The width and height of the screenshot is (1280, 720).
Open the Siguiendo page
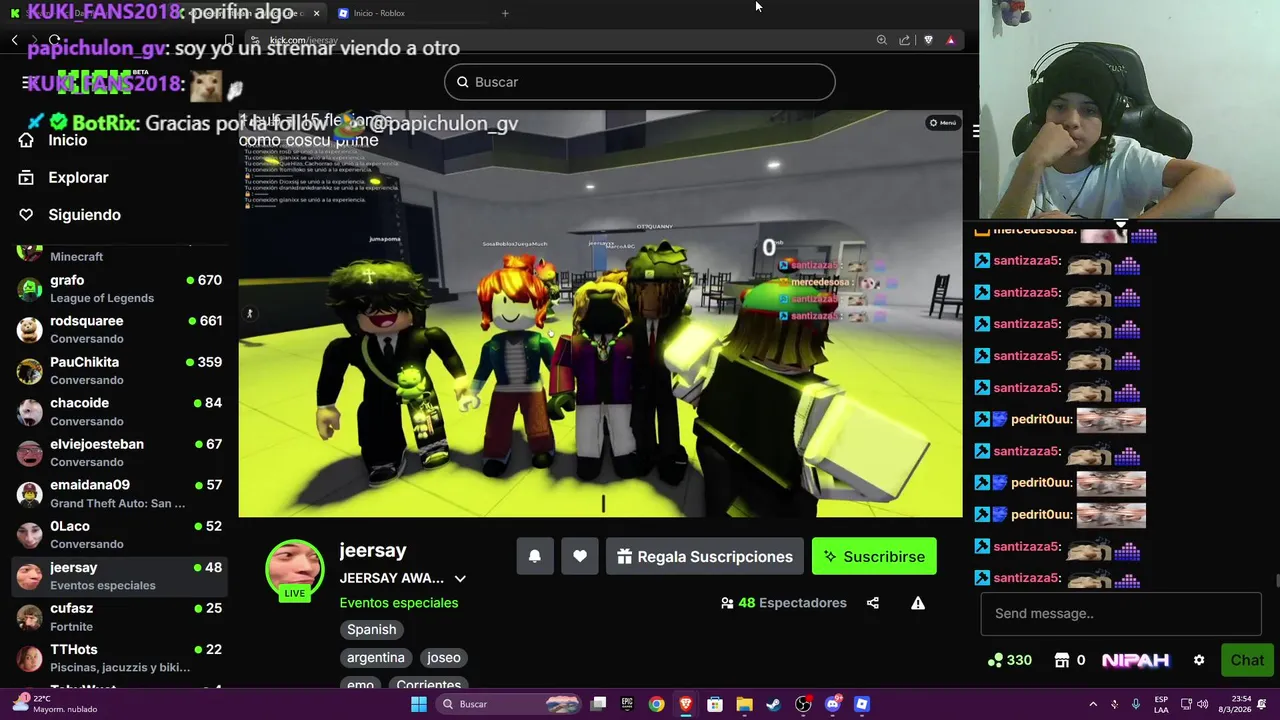tap(70, 214)
